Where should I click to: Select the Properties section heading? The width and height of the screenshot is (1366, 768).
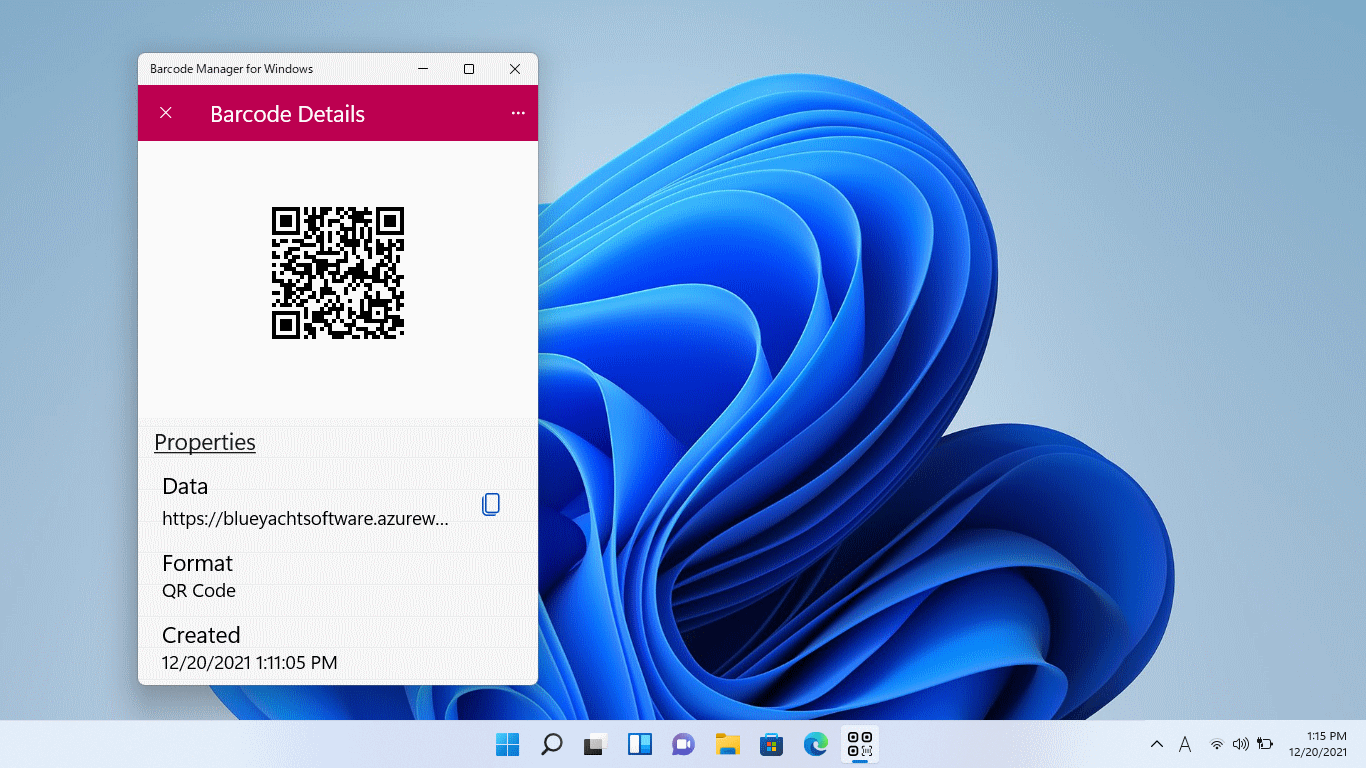click(204, 442)
